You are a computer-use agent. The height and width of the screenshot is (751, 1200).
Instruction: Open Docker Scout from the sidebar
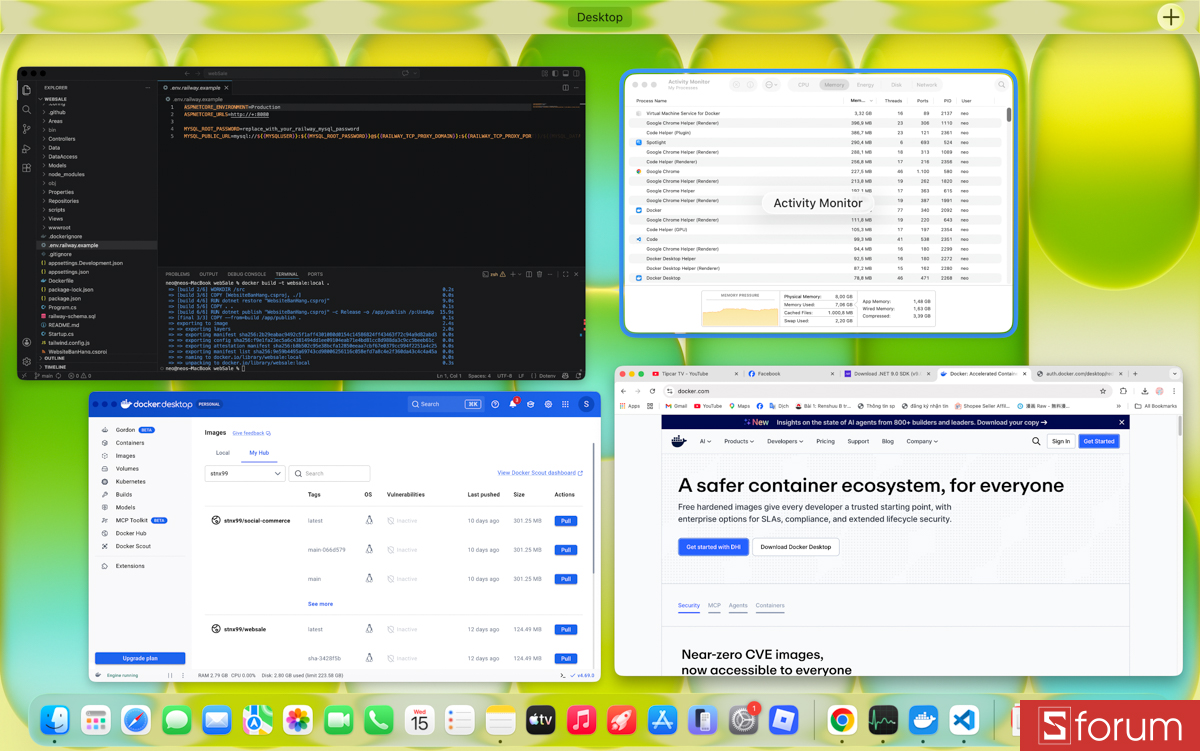tap(133, 546)
